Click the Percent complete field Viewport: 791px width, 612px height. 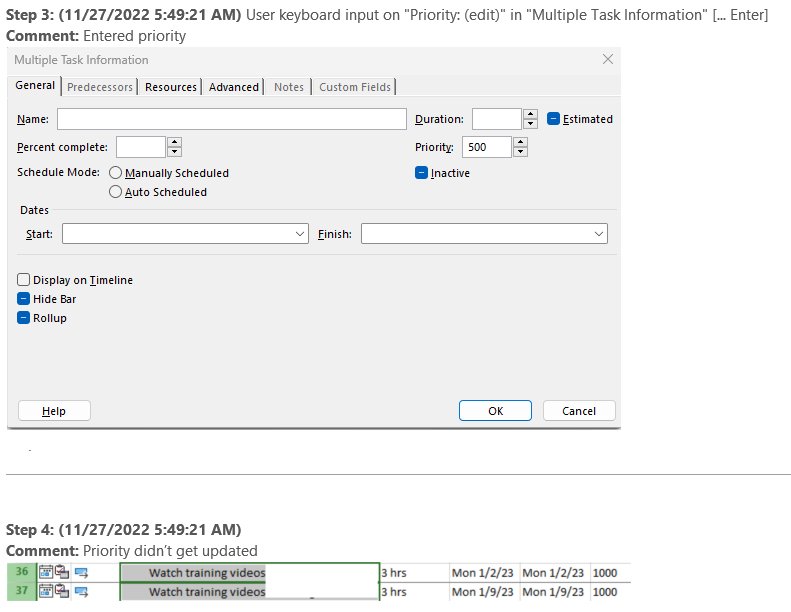[x=141, y=147]
